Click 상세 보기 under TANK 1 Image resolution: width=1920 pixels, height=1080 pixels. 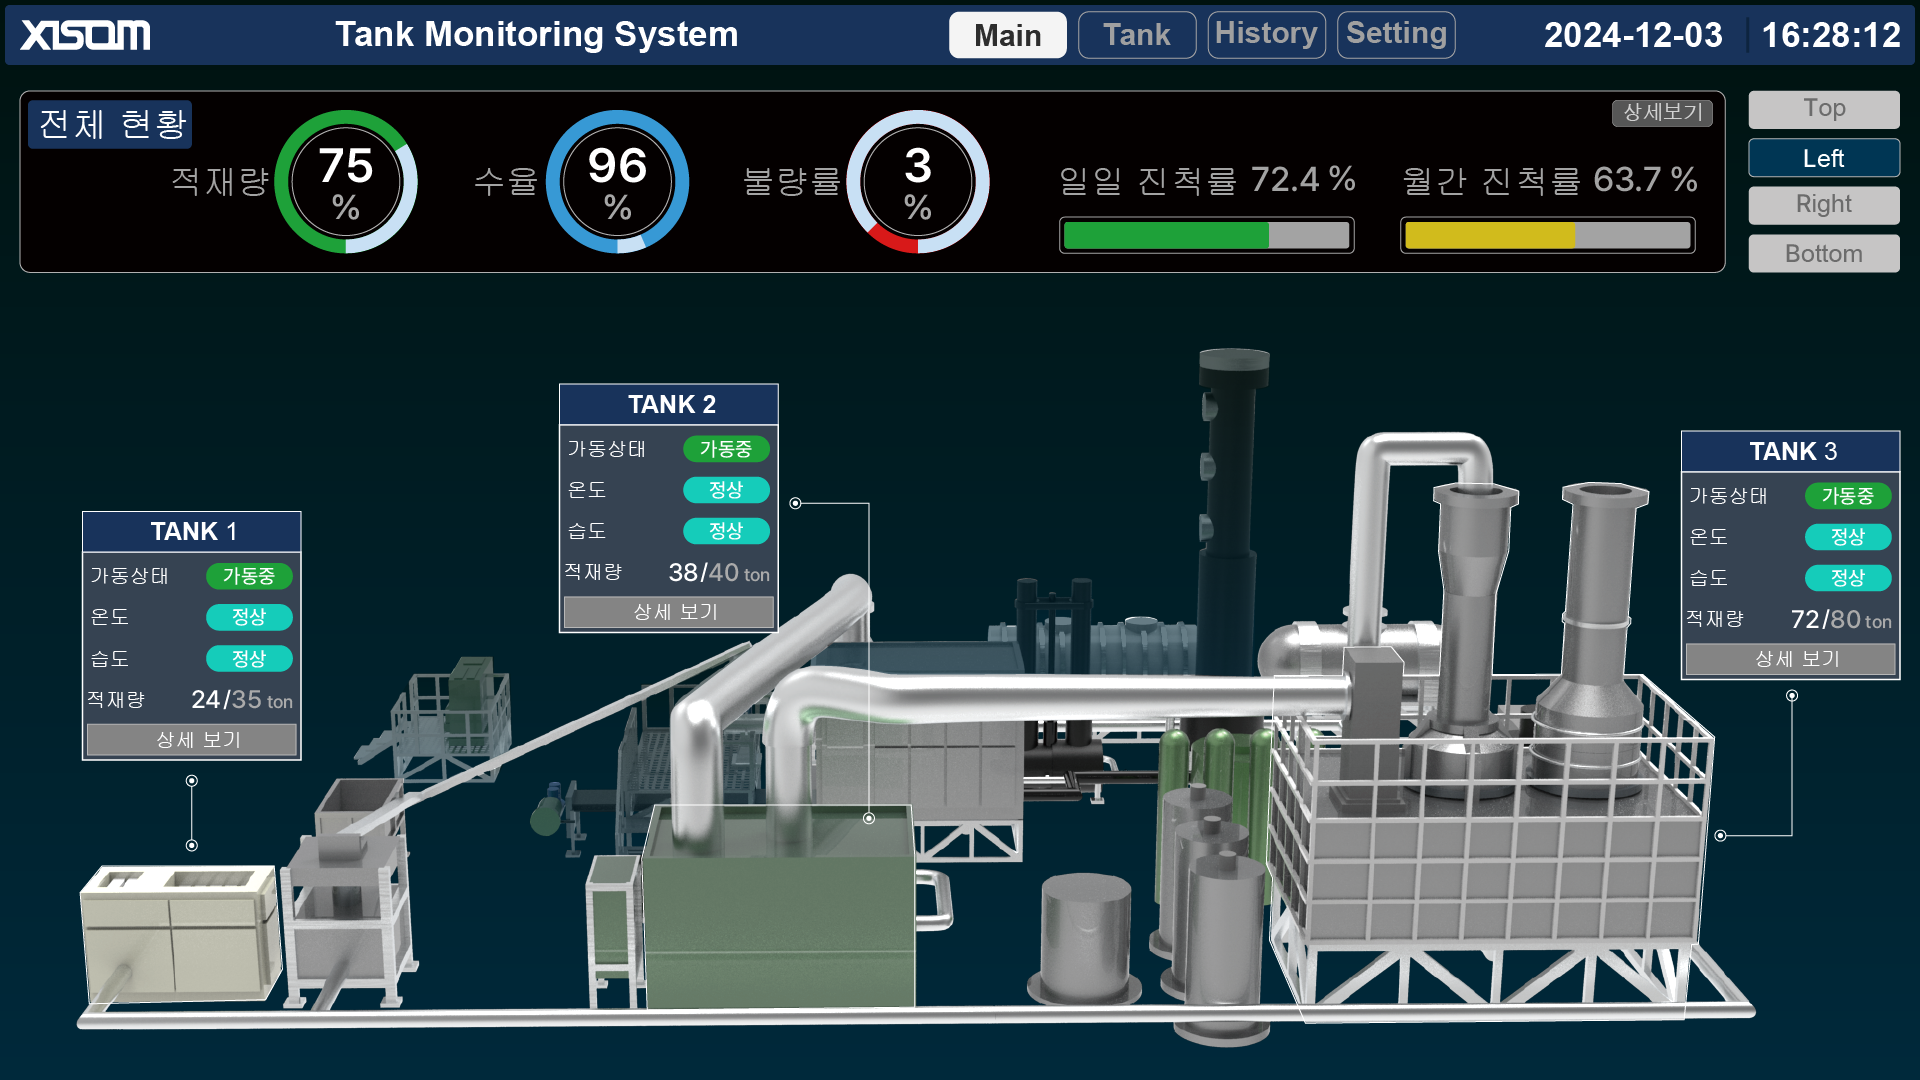point(191,739)
